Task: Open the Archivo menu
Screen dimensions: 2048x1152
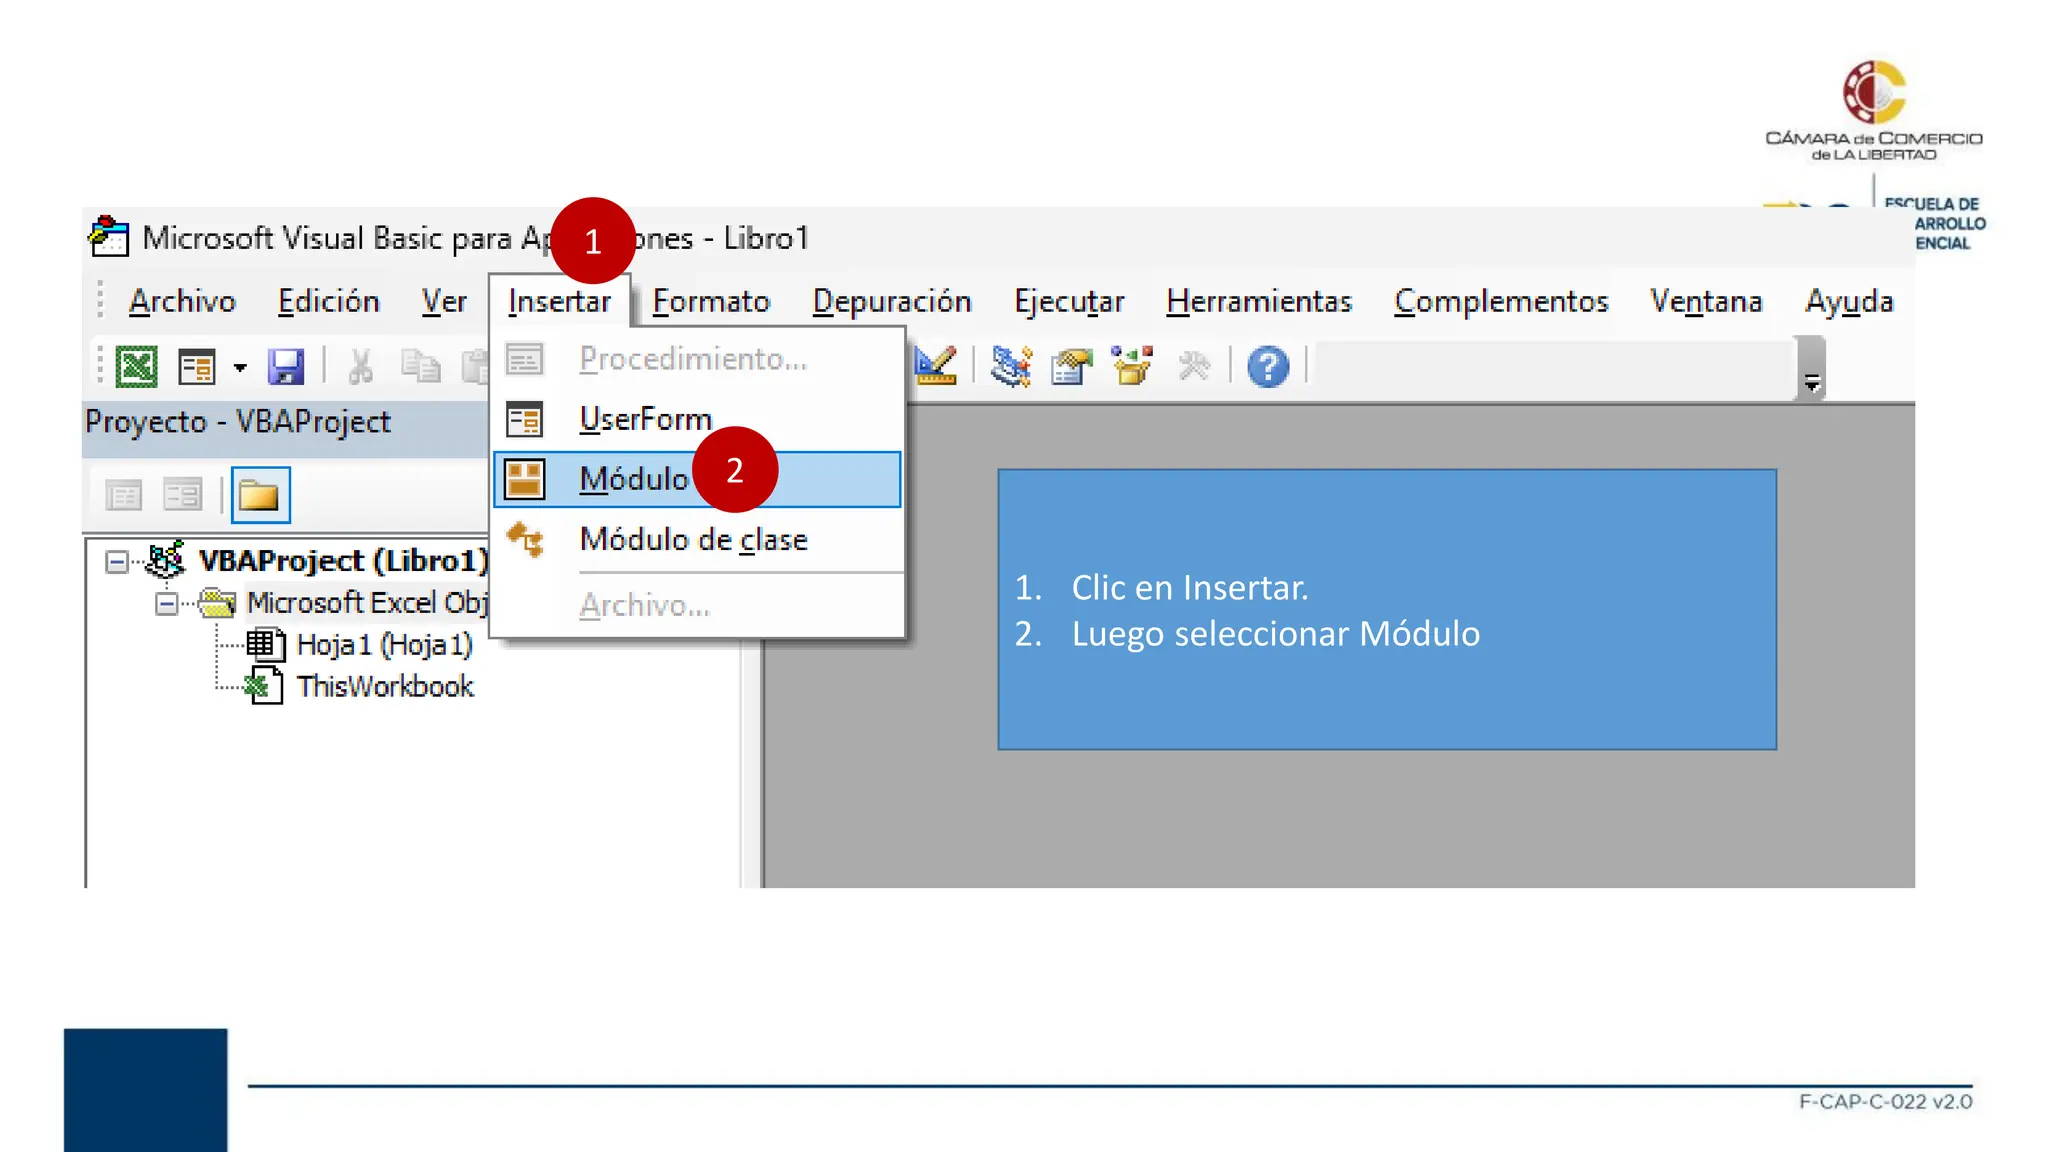Action: (x=182, y=301)
